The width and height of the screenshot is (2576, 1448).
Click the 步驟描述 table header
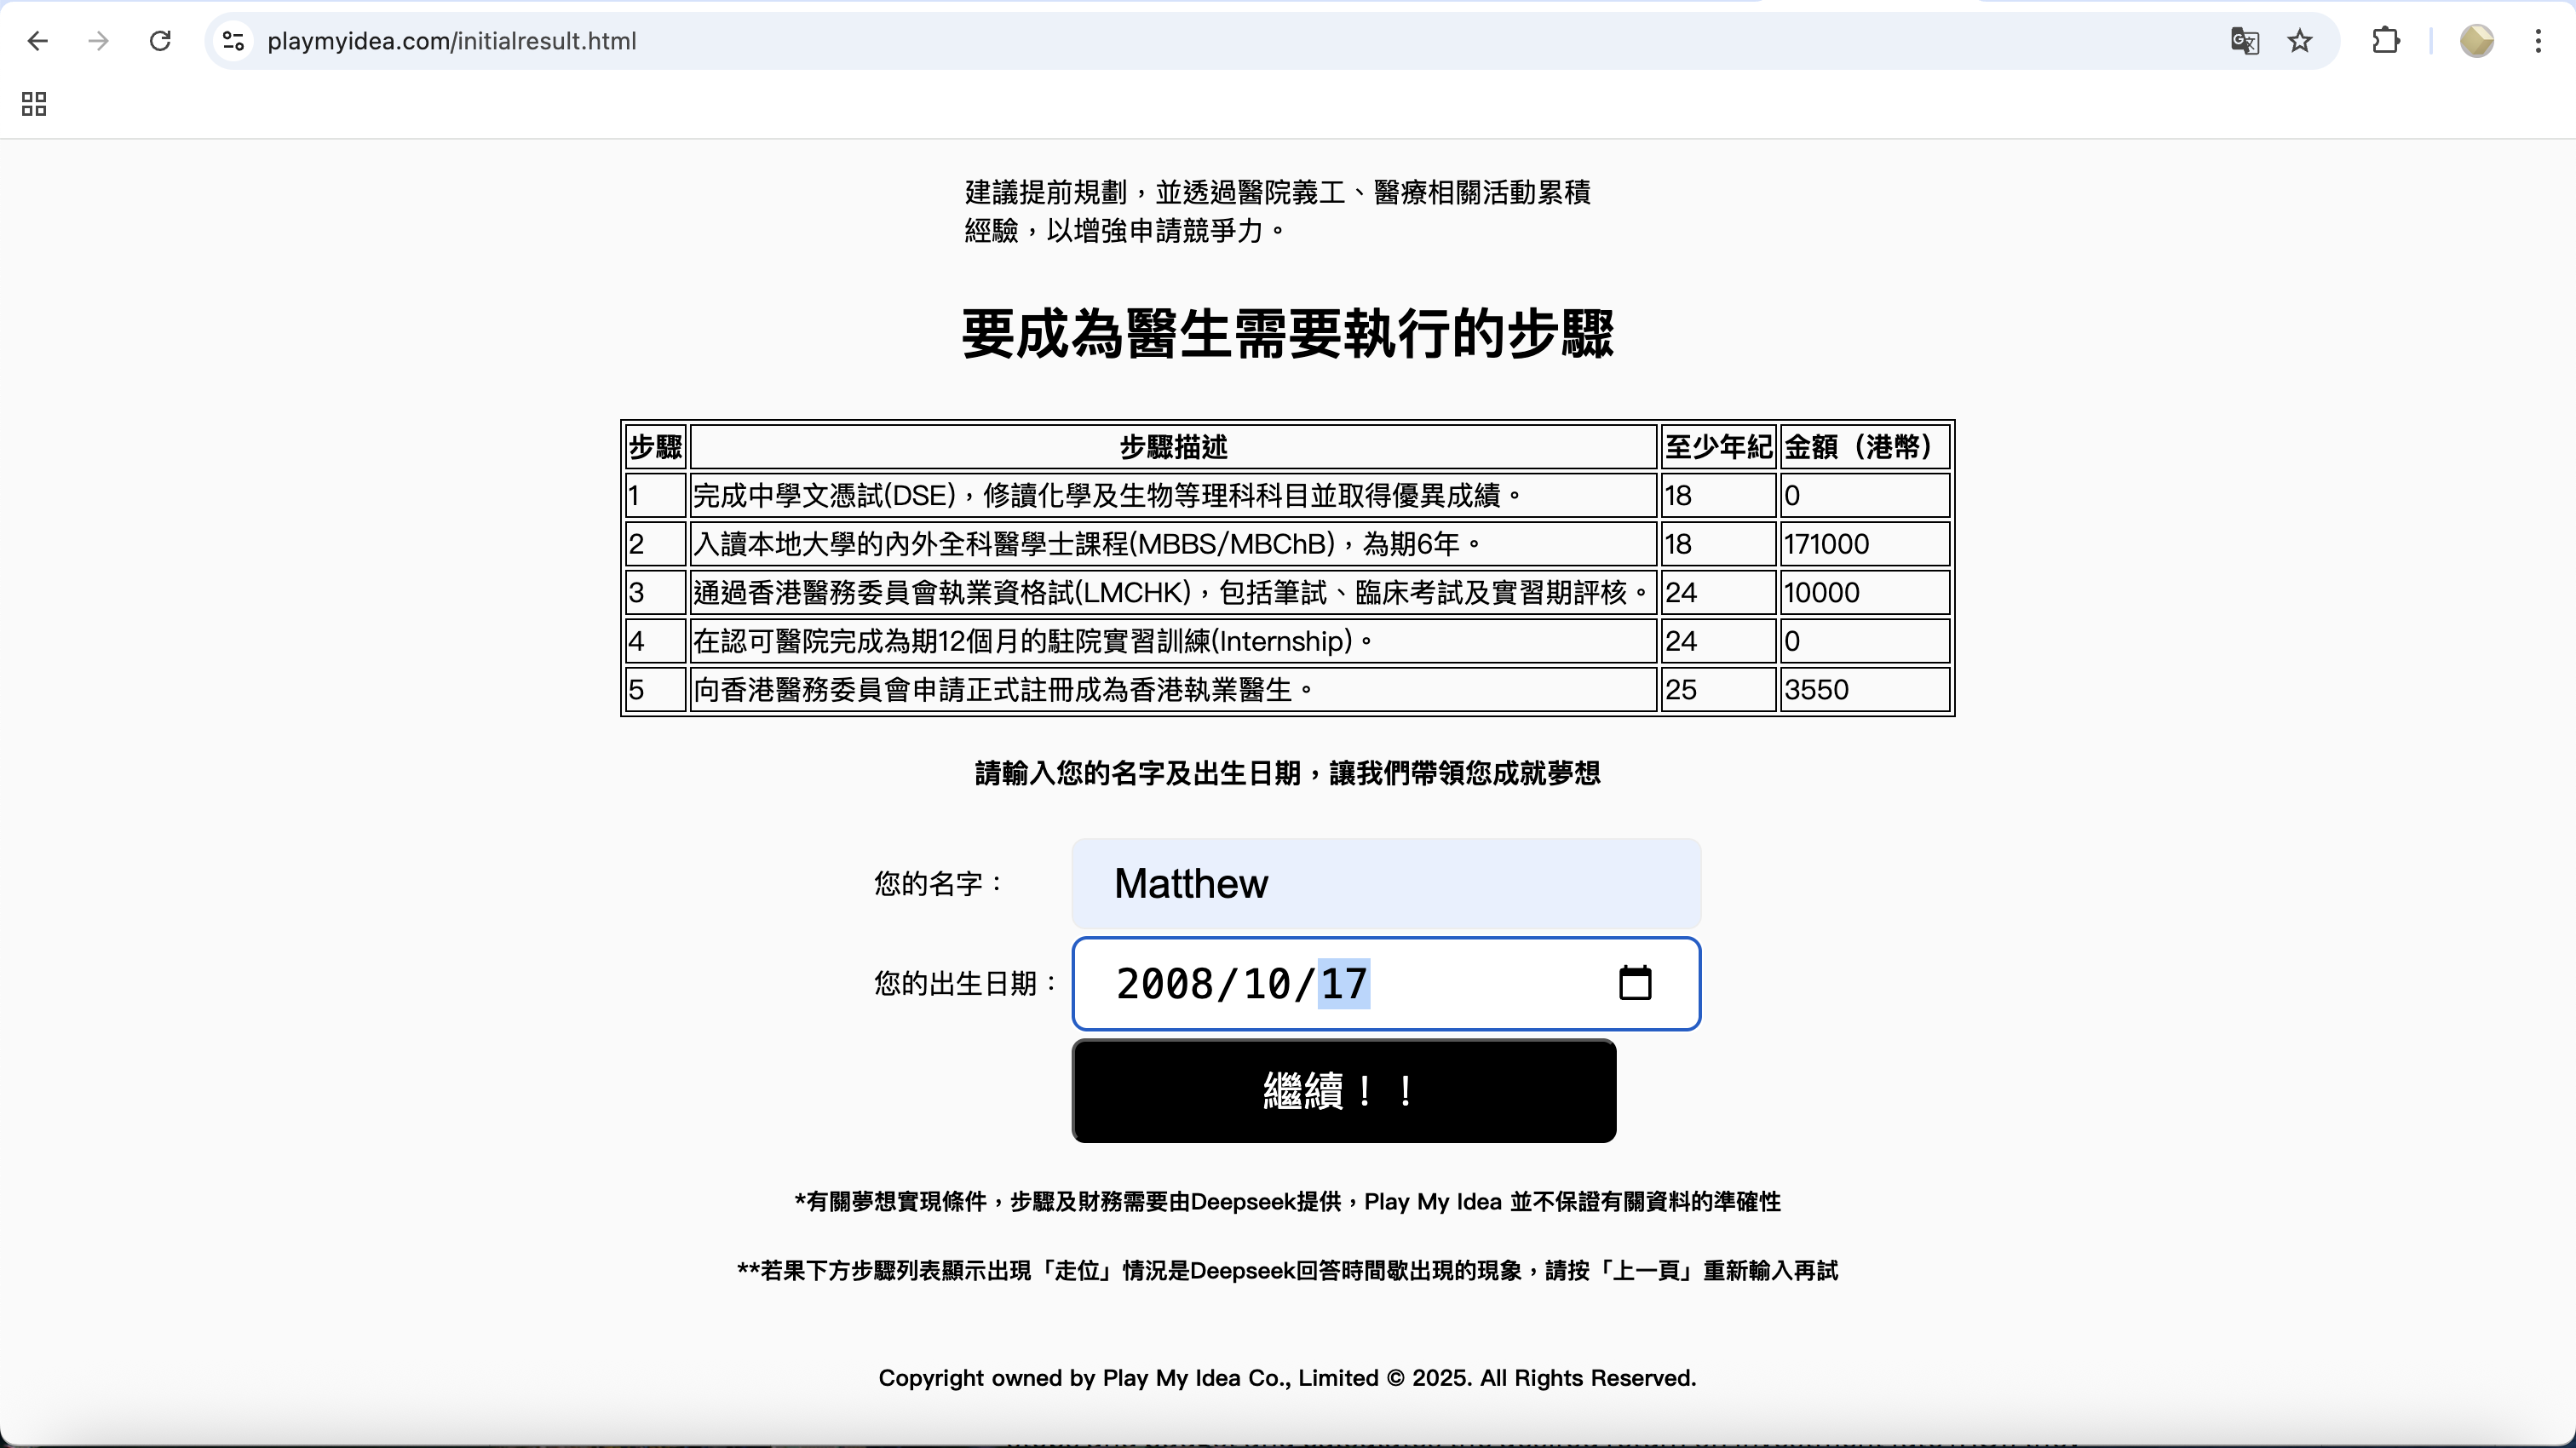pos(1173,447)
